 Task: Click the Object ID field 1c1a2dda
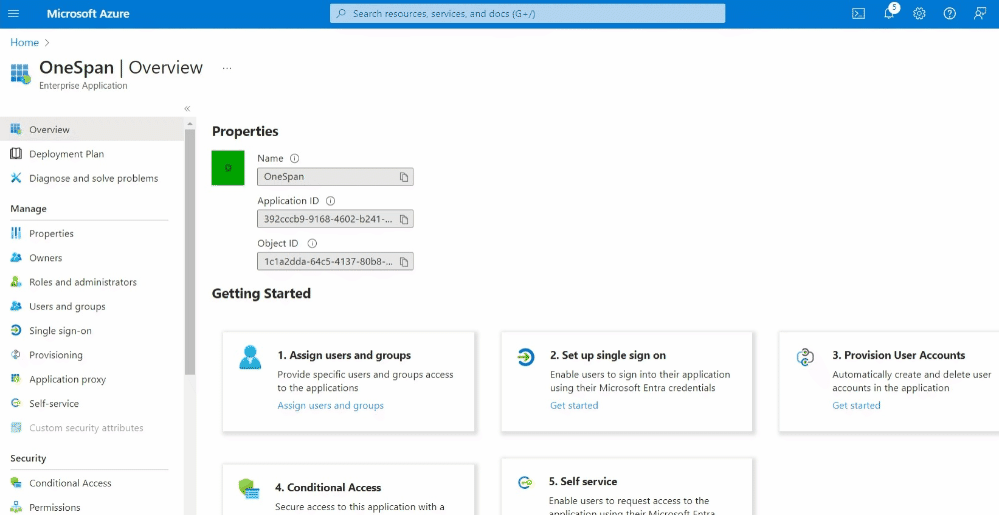click(335, 261)
